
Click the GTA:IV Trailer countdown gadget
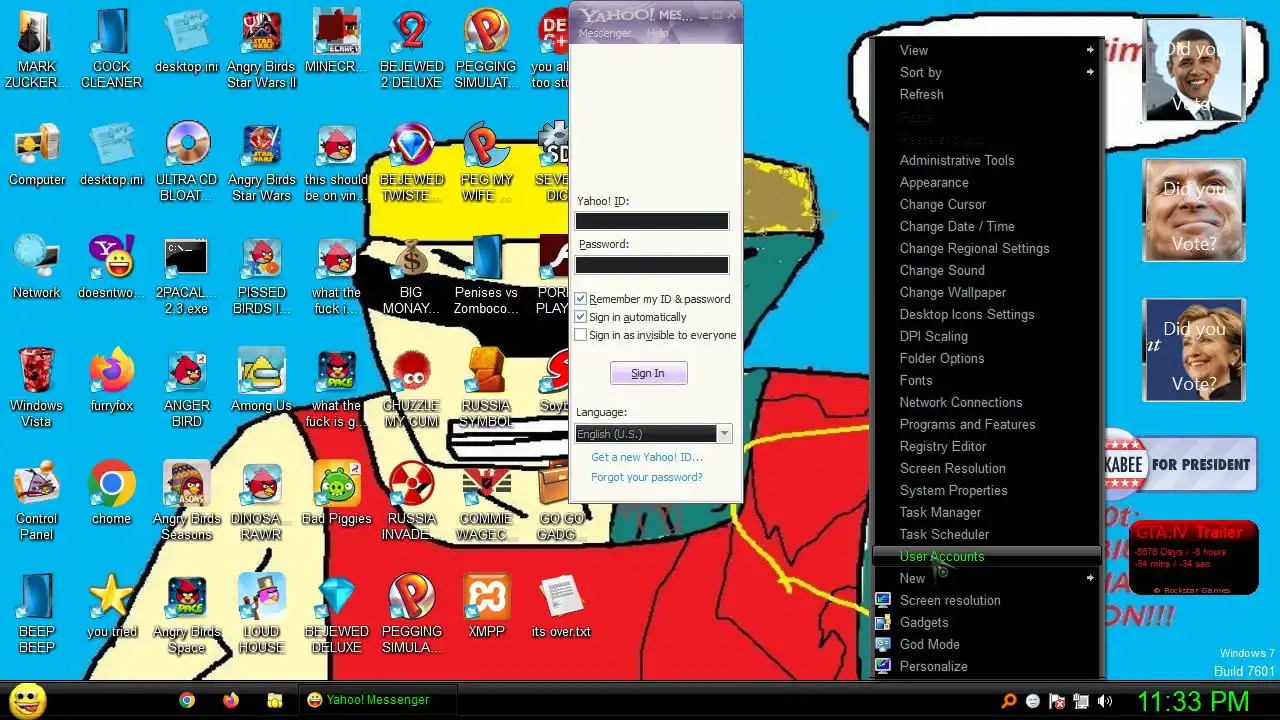[x=1193, y=557]
